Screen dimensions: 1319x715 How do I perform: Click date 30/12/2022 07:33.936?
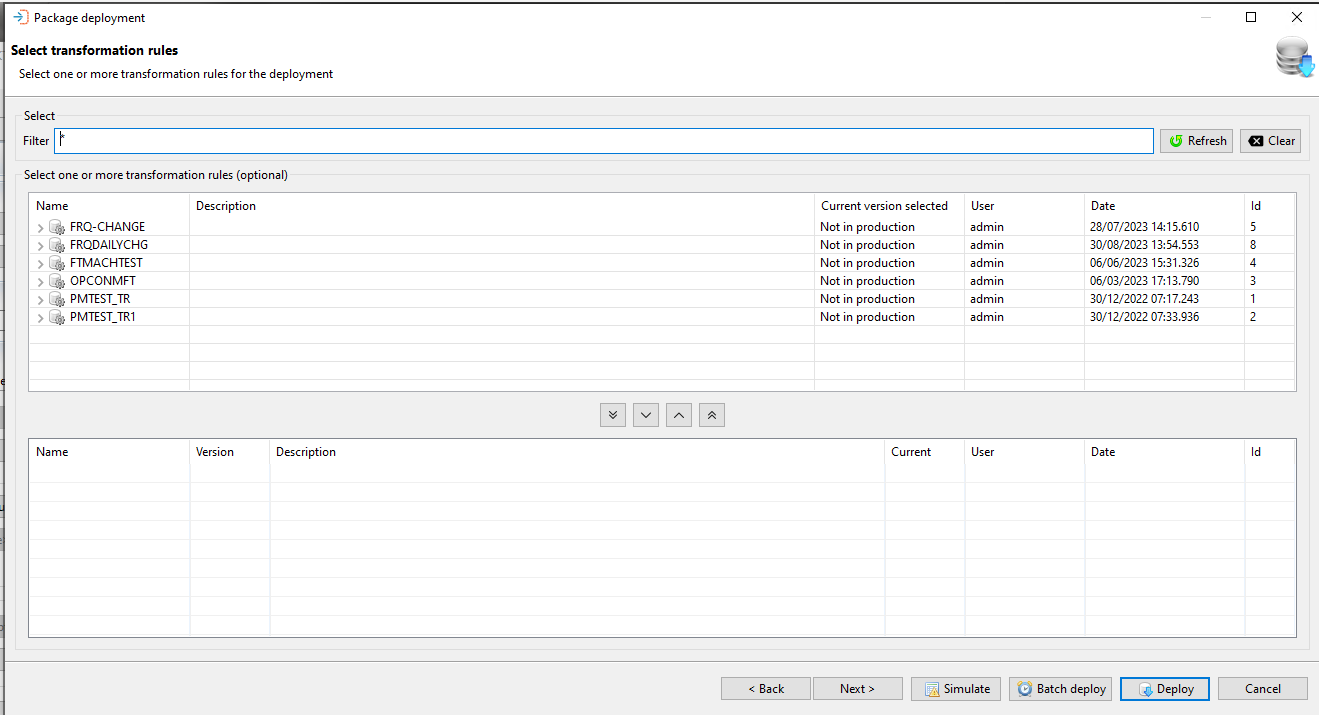1144,317
